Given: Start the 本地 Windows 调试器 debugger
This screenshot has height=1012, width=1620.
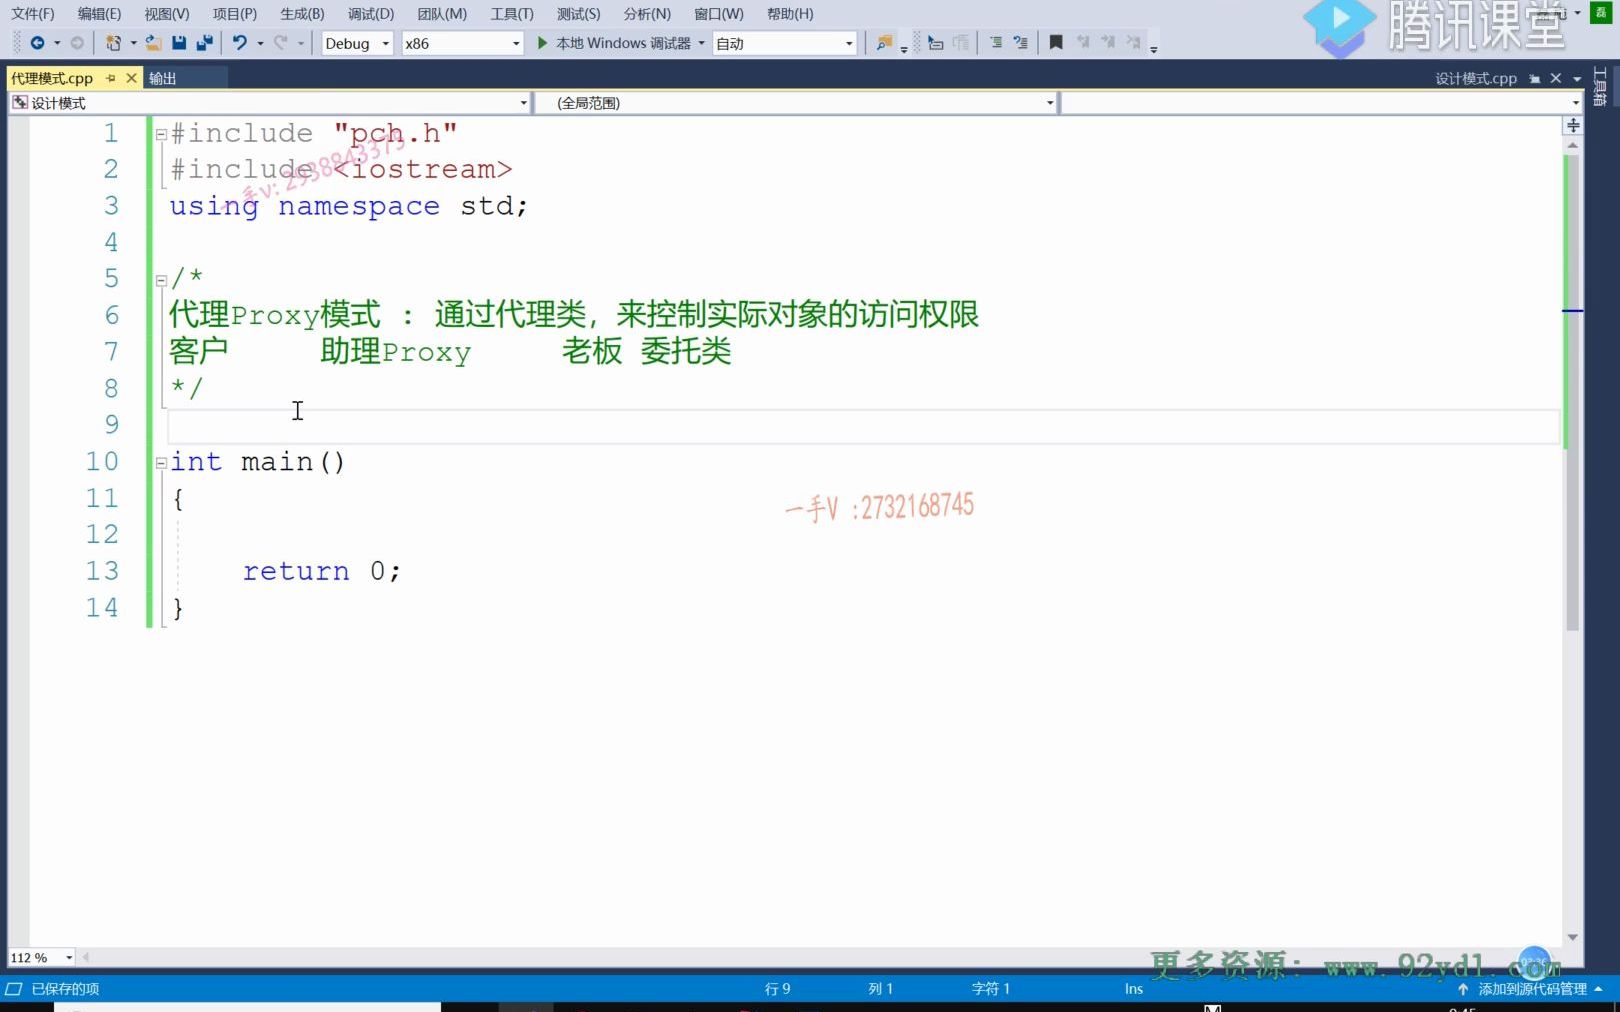Looking at the screenshot, I should coord(614,43).
